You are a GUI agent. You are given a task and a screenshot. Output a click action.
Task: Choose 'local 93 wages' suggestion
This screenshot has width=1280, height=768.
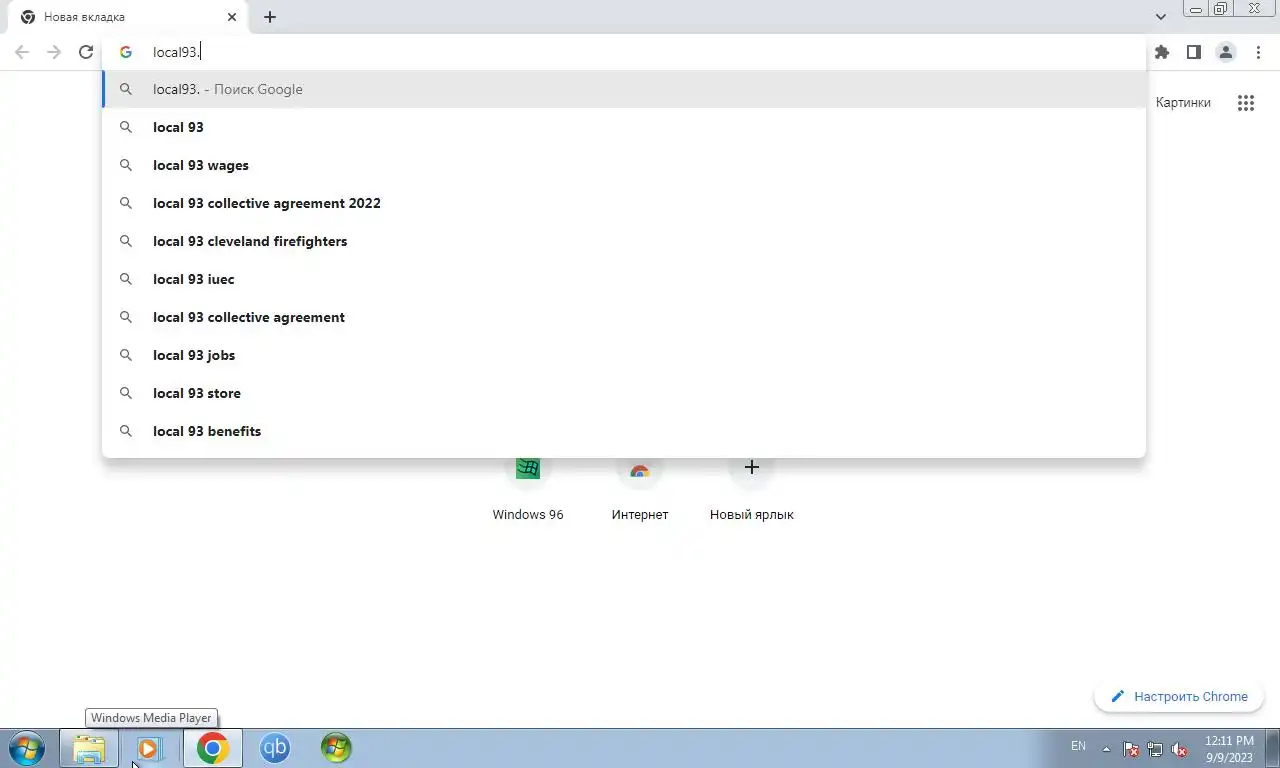click(624, 165)
